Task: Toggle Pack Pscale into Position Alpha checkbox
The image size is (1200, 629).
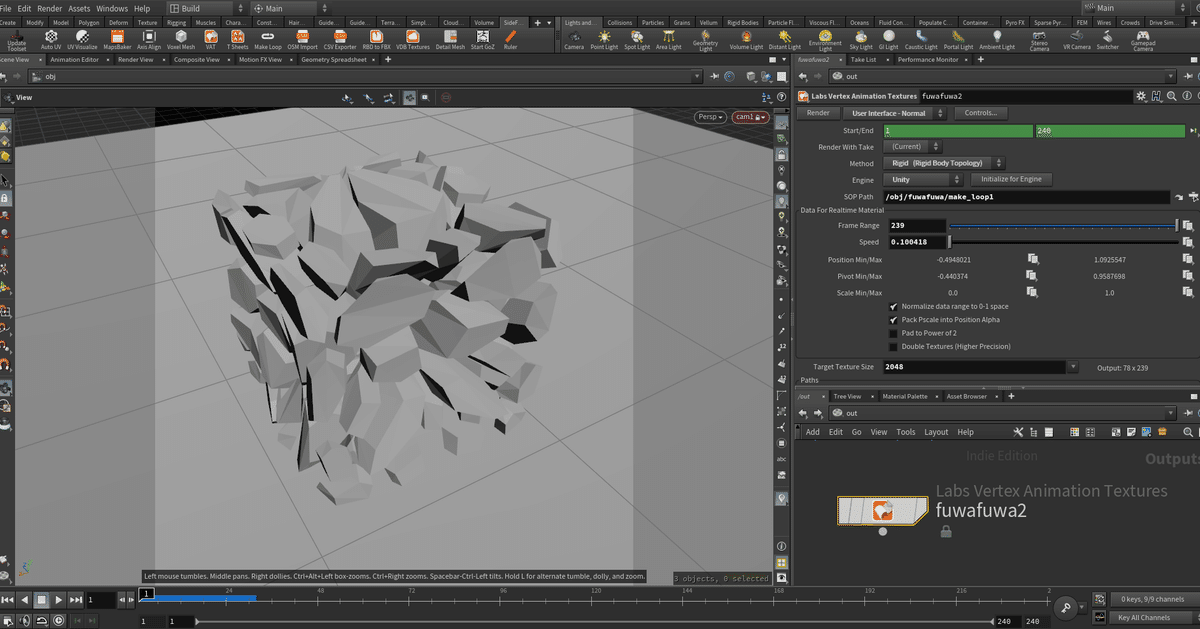Action: (x=893, y=320)
